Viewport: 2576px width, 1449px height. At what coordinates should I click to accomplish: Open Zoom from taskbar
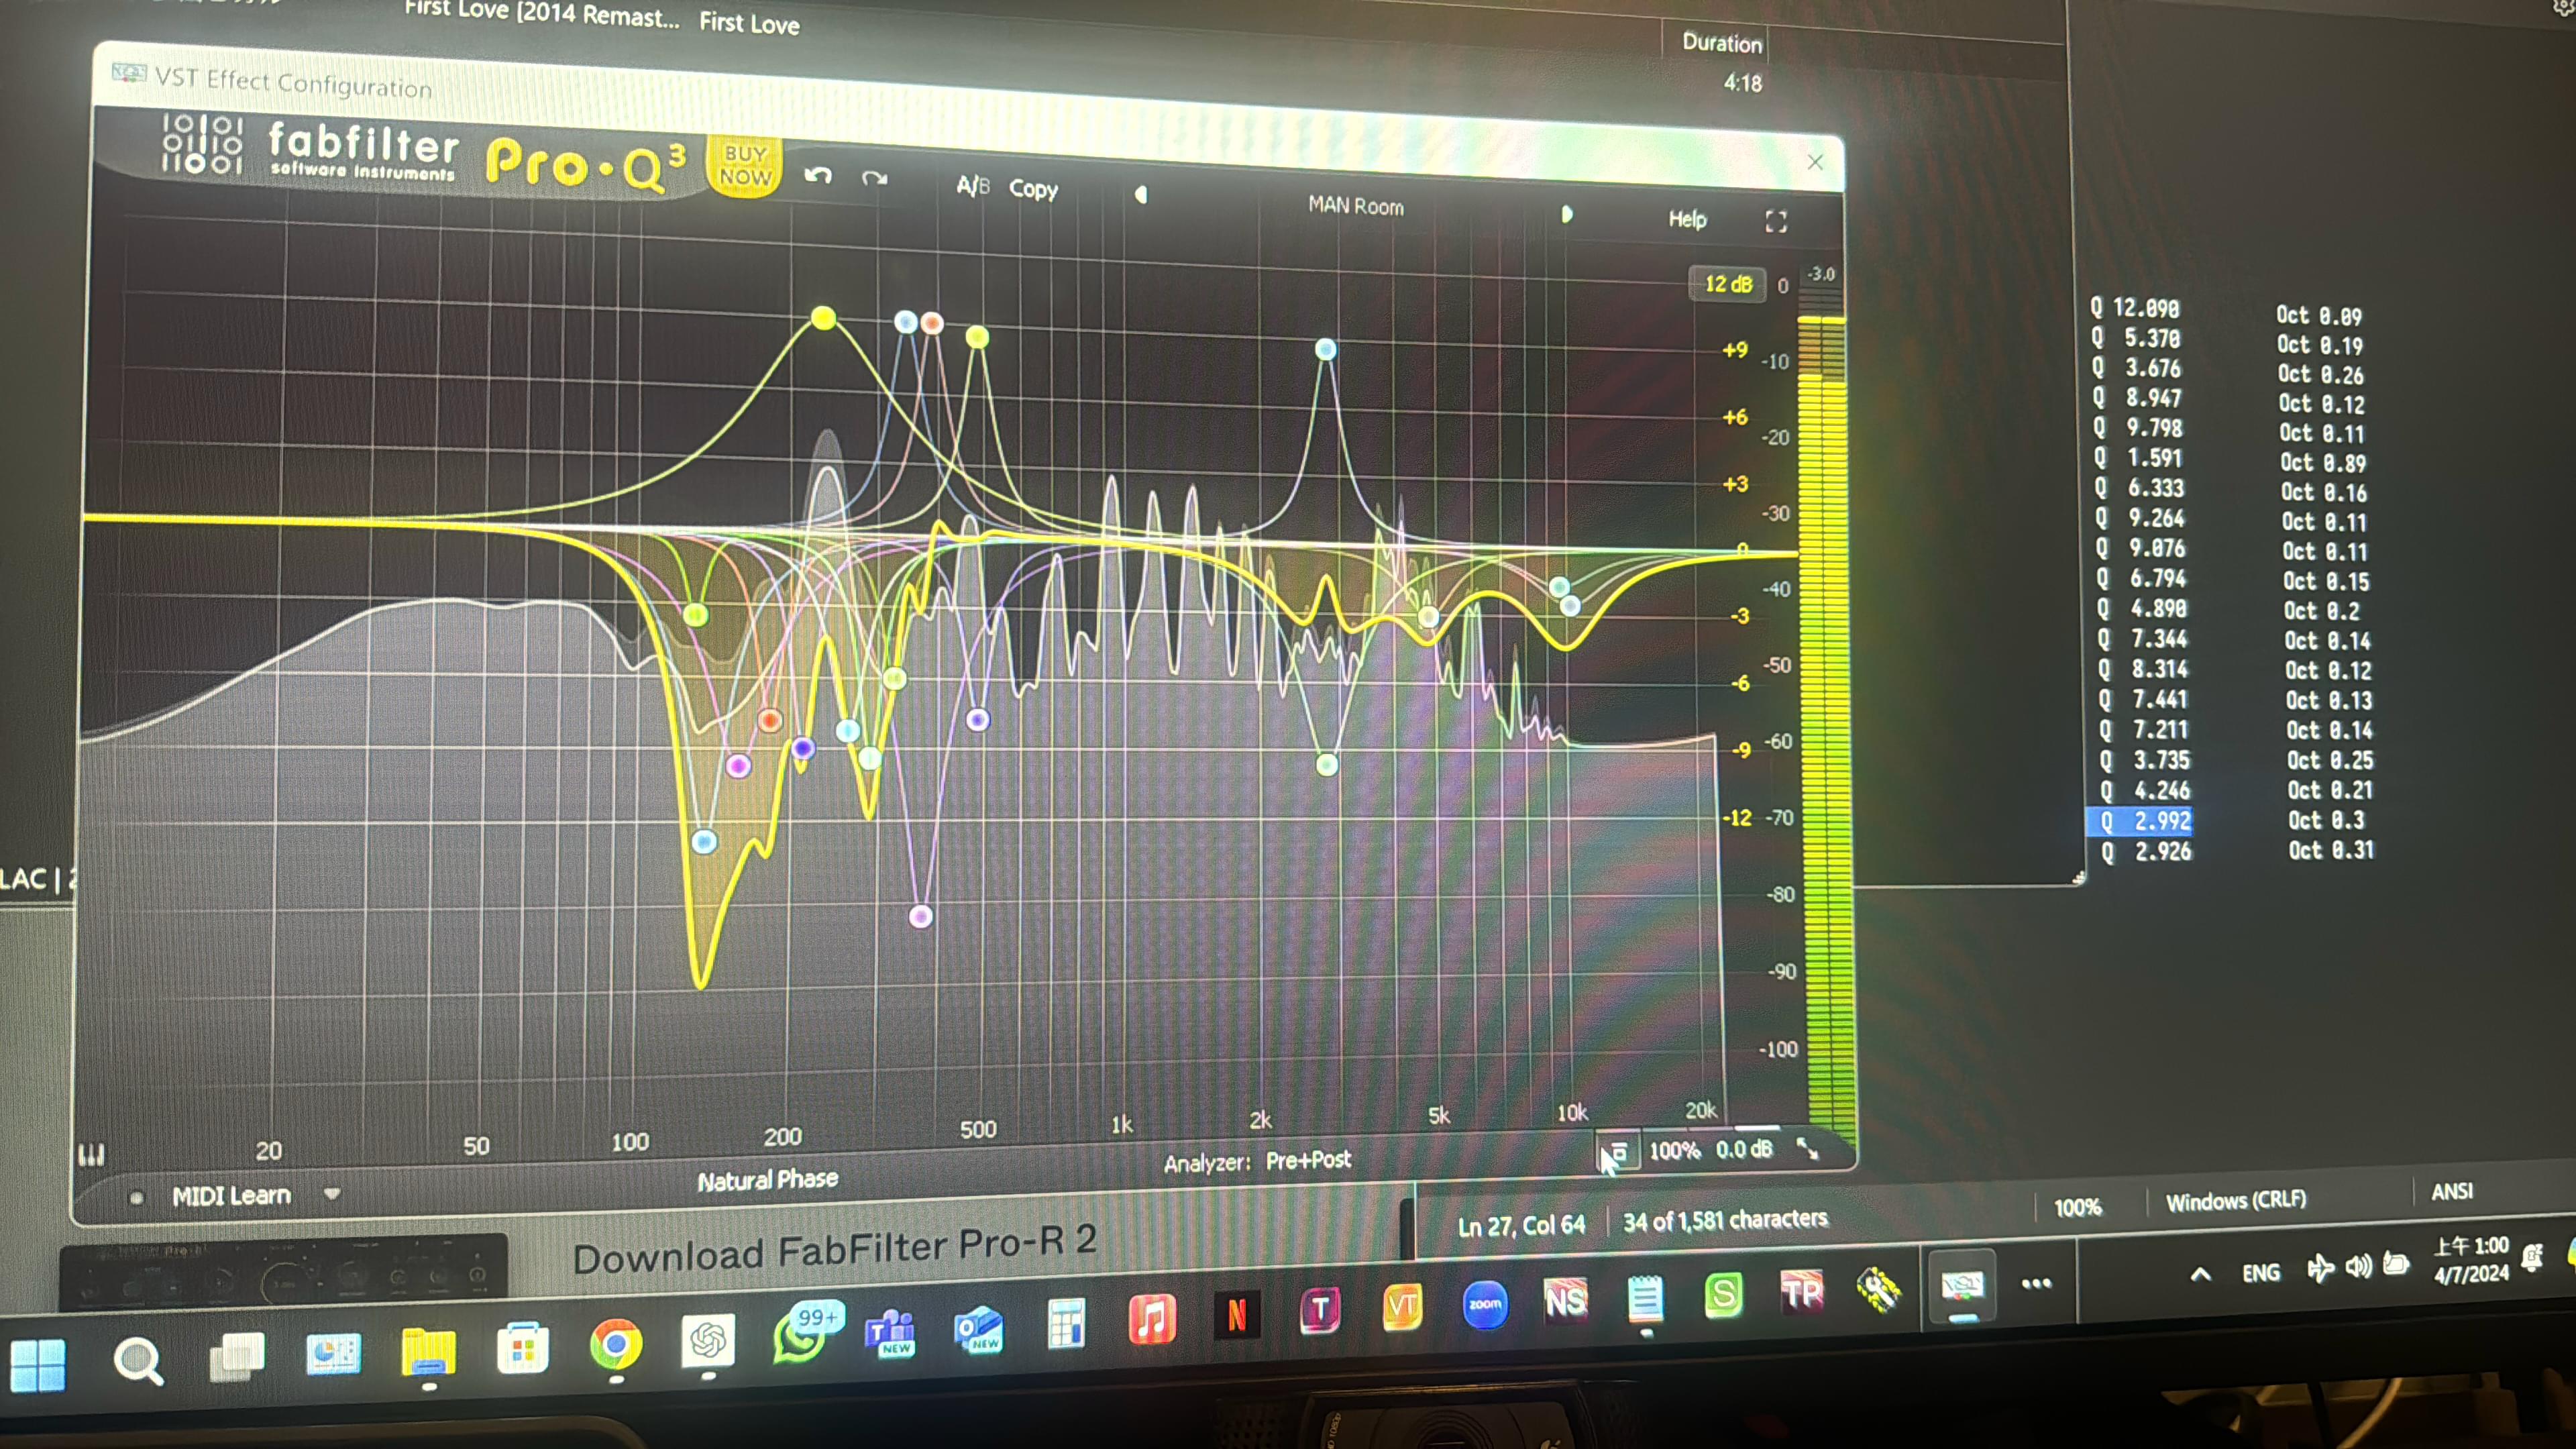pos(1485,1304)
